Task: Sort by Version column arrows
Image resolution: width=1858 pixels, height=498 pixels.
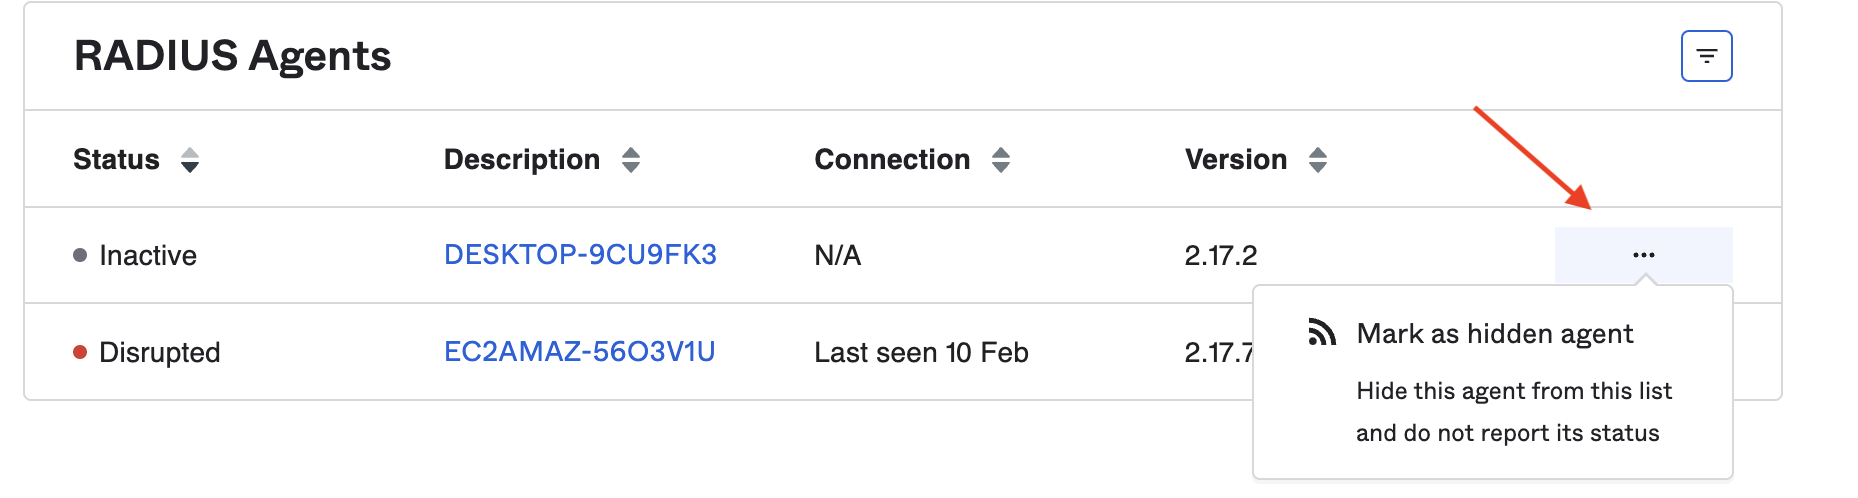Action: coord(1318,160)
